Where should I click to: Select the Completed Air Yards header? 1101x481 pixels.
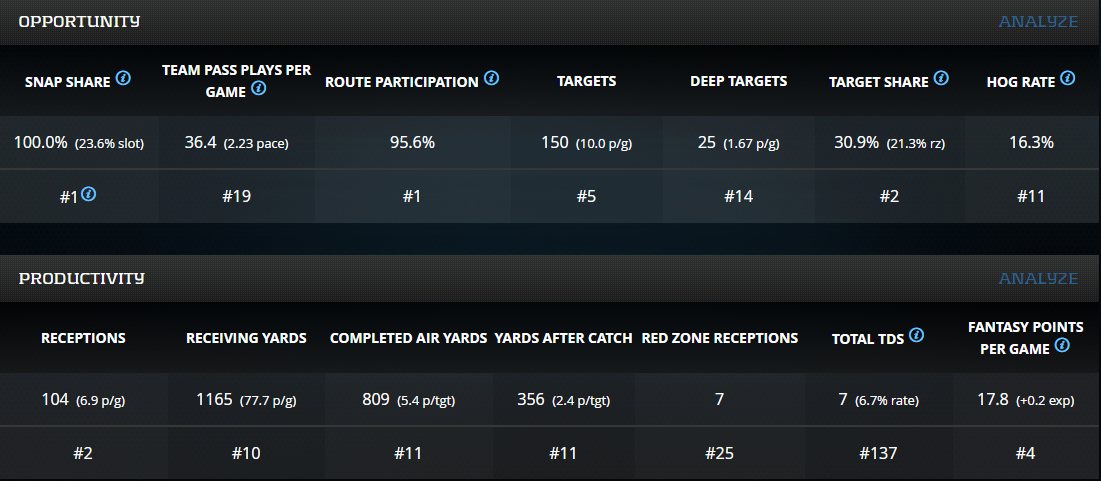[x=408, y=338]
